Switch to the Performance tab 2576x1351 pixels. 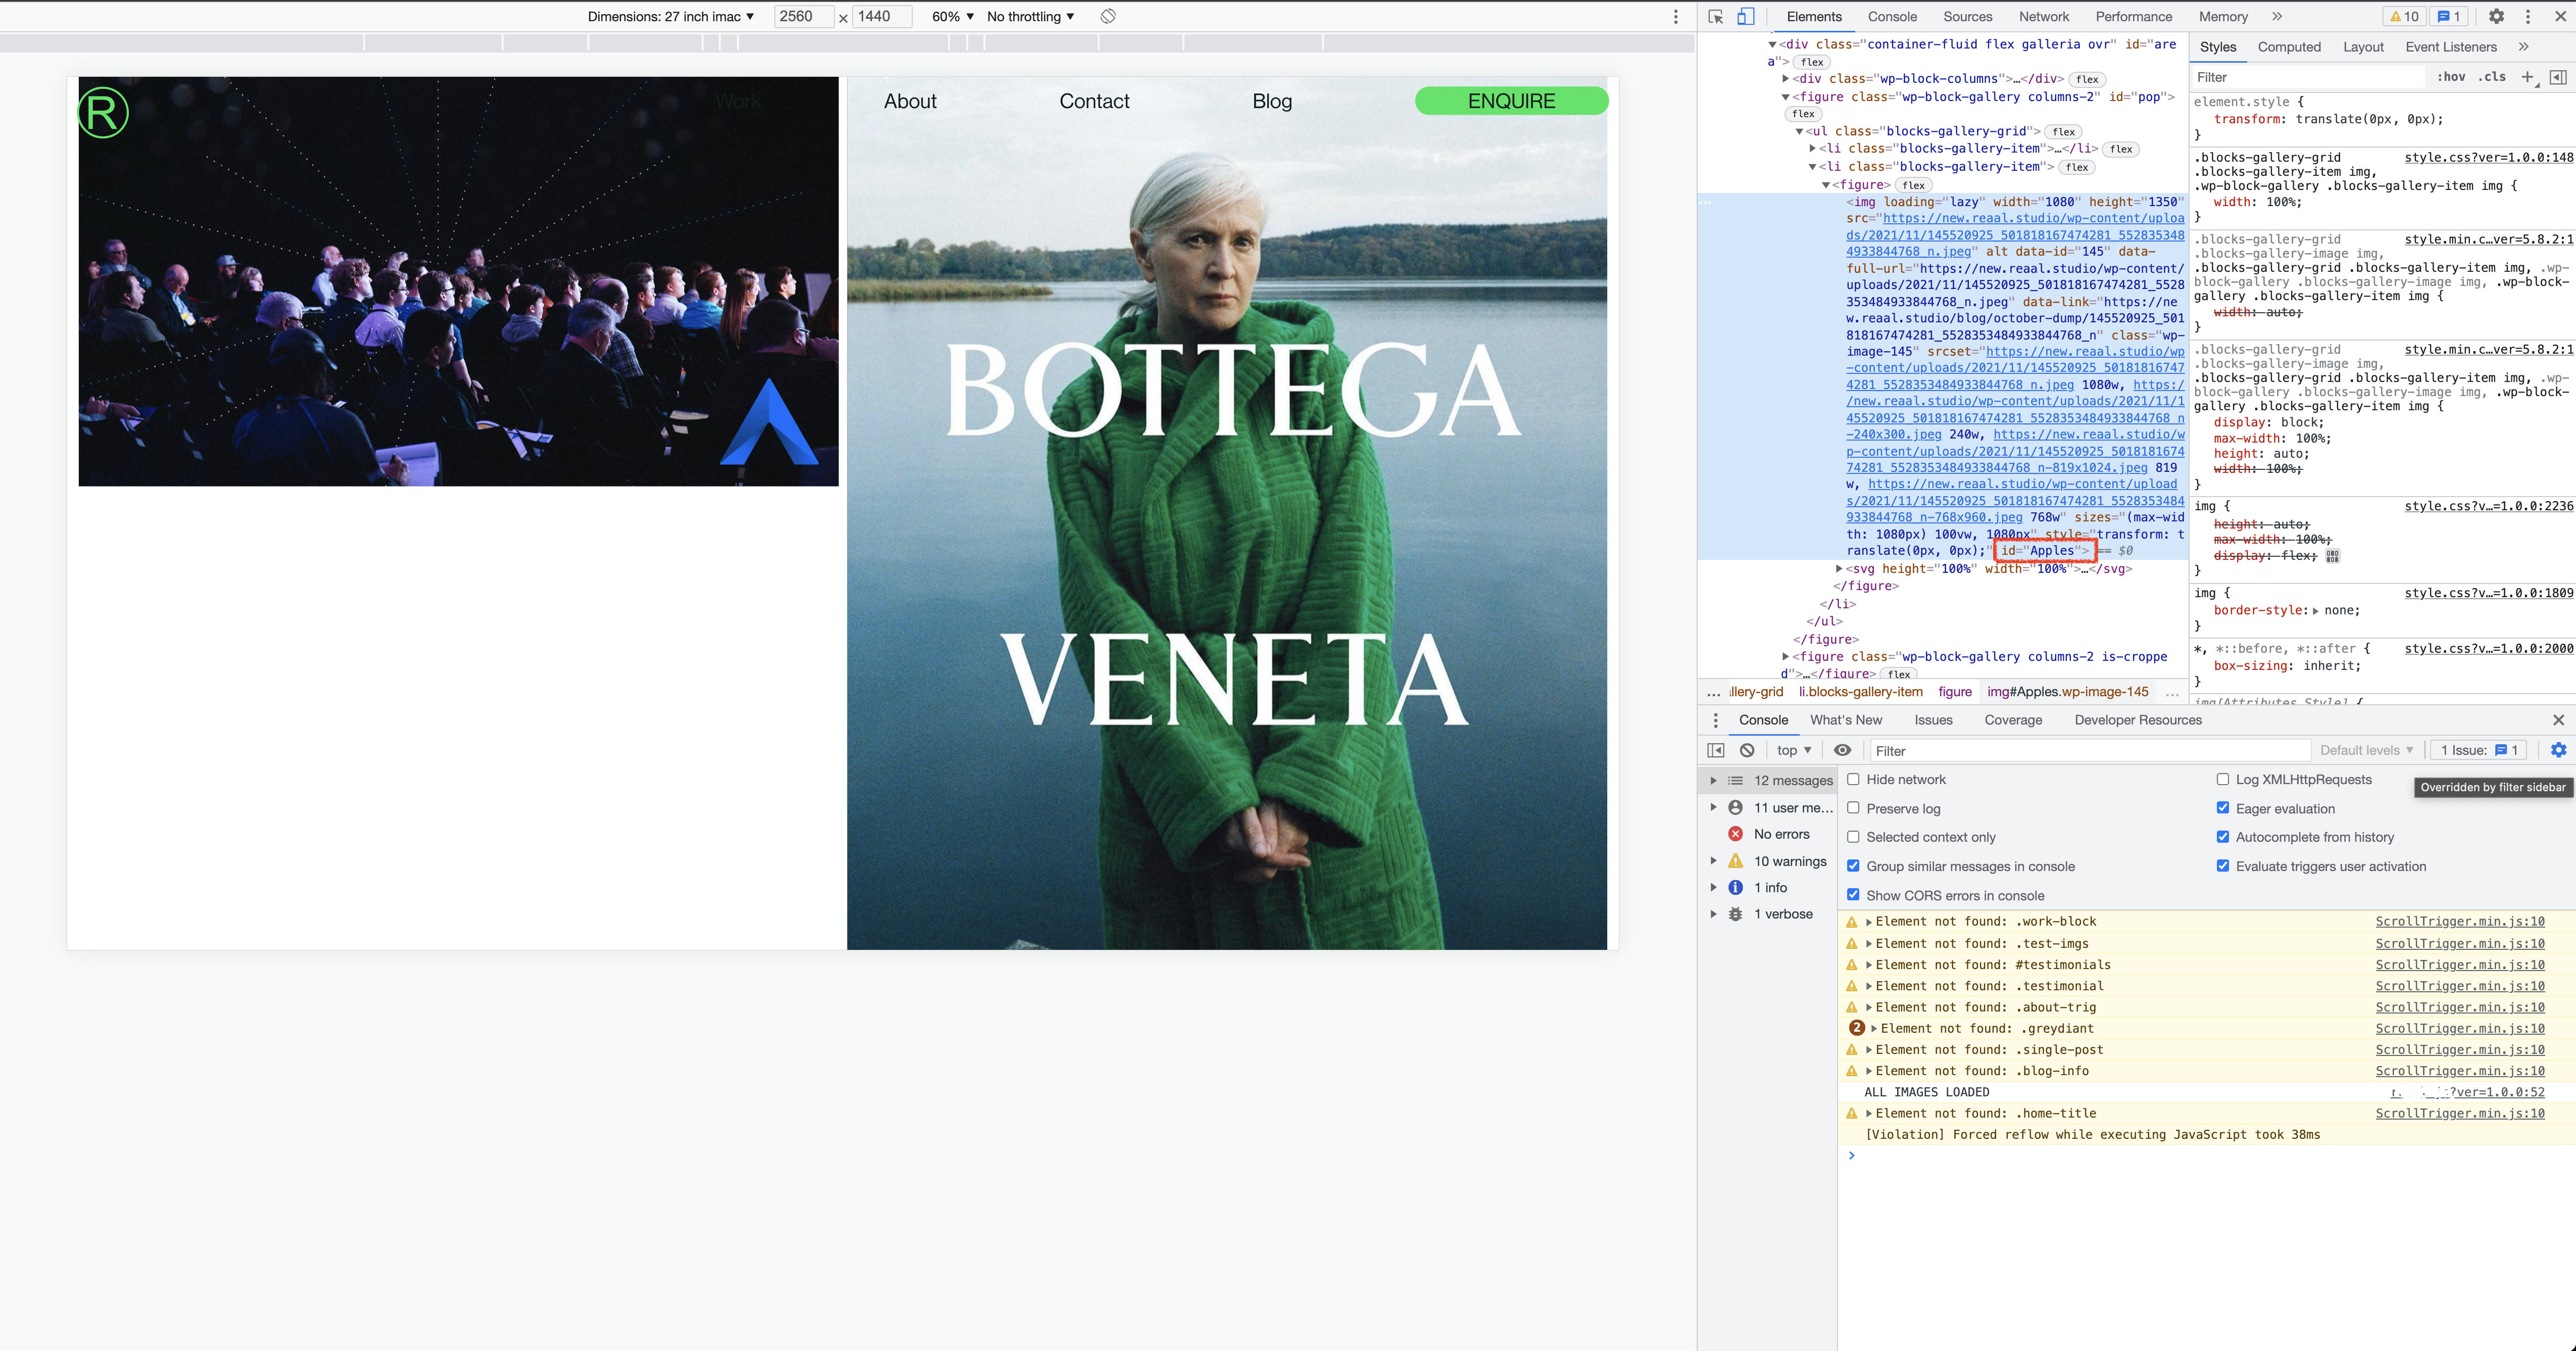pos(2133,17)
